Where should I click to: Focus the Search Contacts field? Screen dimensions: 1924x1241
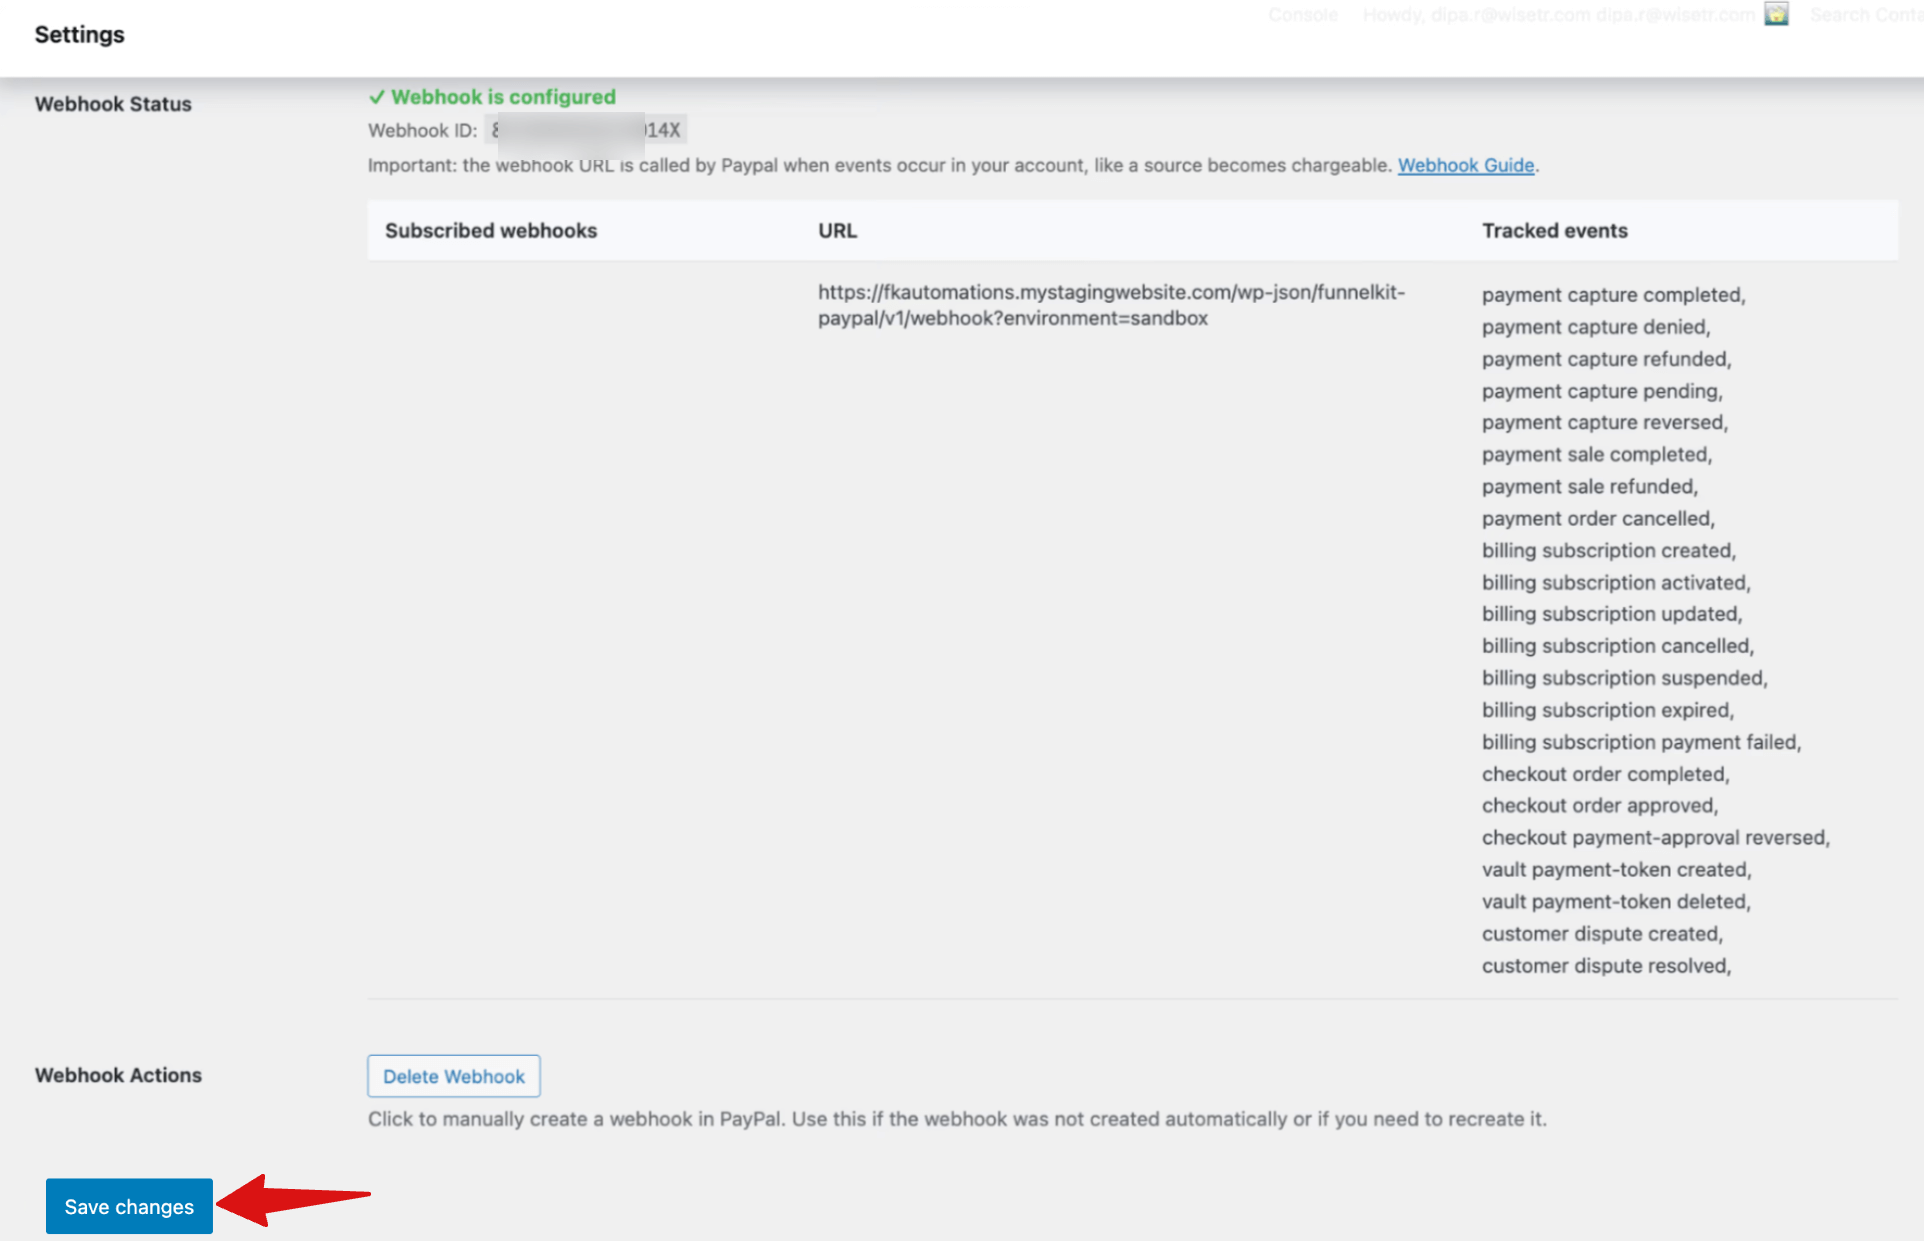(x=1866, y=15)
